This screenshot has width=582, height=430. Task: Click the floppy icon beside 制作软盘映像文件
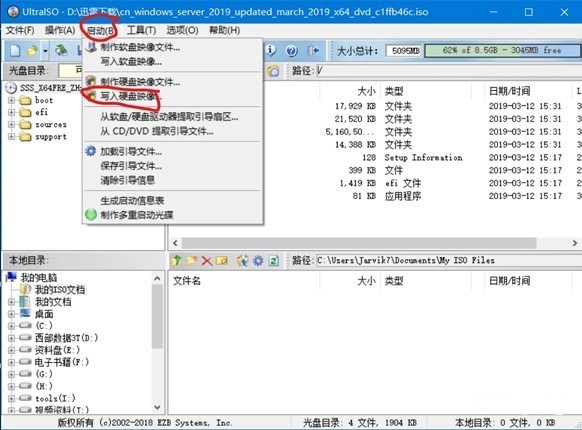click(x=91, y=47)
